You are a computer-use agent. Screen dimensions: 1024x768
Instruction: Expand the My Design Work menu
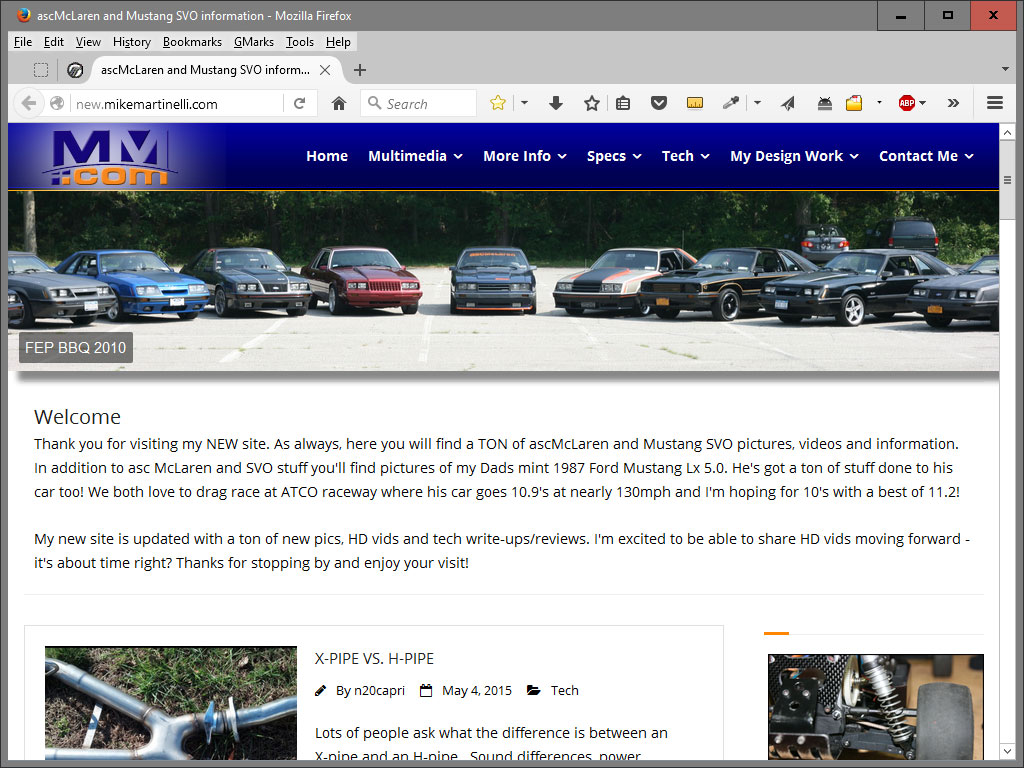[x=795, y=156]
